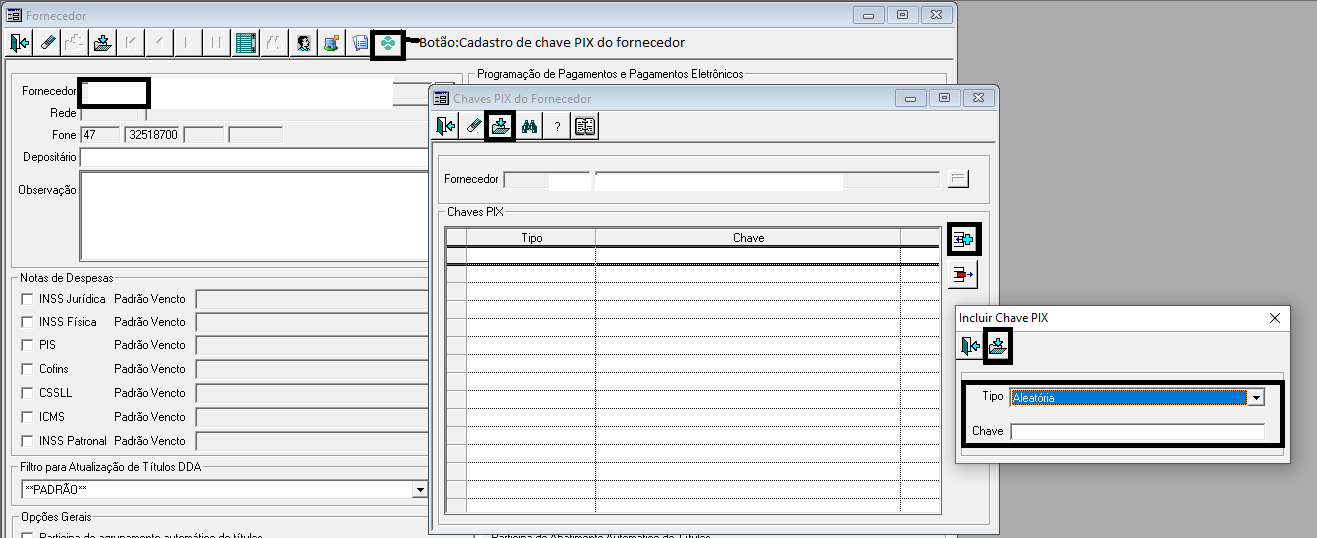Click the save icon in Fornecedor toolbar
This screenshot has height=538, width=1317.
[102, 43]
